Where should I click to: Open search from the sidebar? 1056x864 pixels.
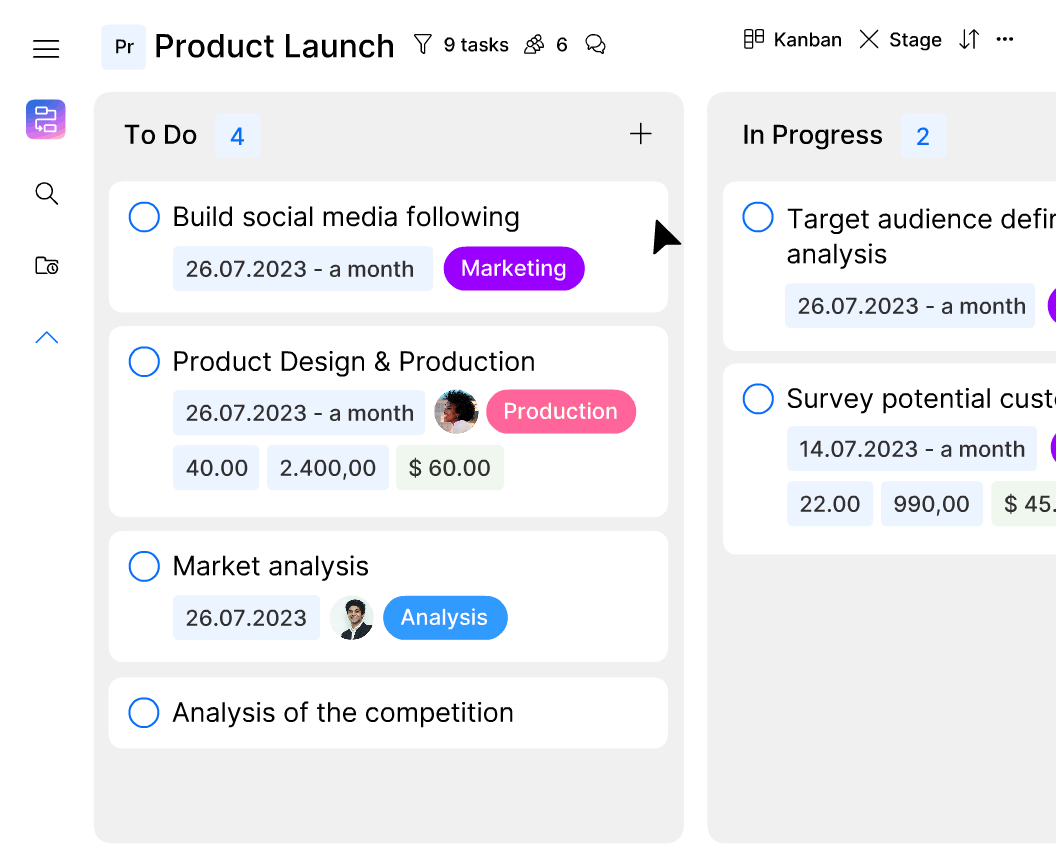46,193
